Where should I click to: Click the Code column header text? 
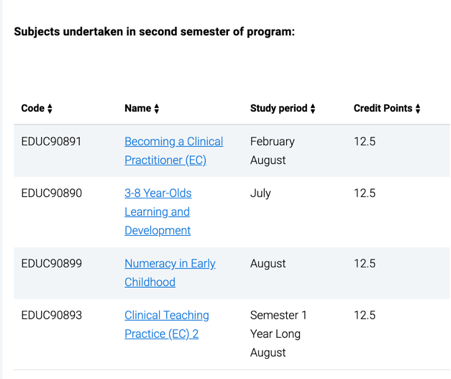pyautogui.click(x=33, y=108)
